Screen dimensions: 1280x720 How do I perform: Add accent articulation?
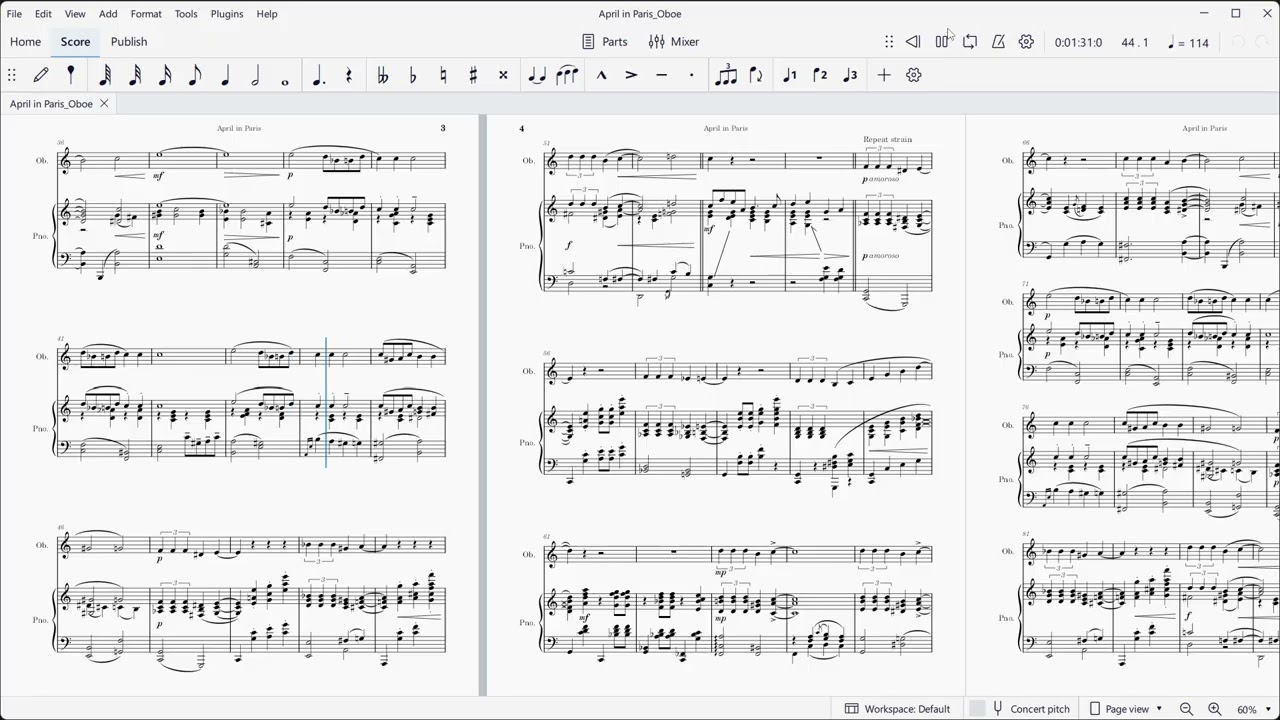[631, 75]
